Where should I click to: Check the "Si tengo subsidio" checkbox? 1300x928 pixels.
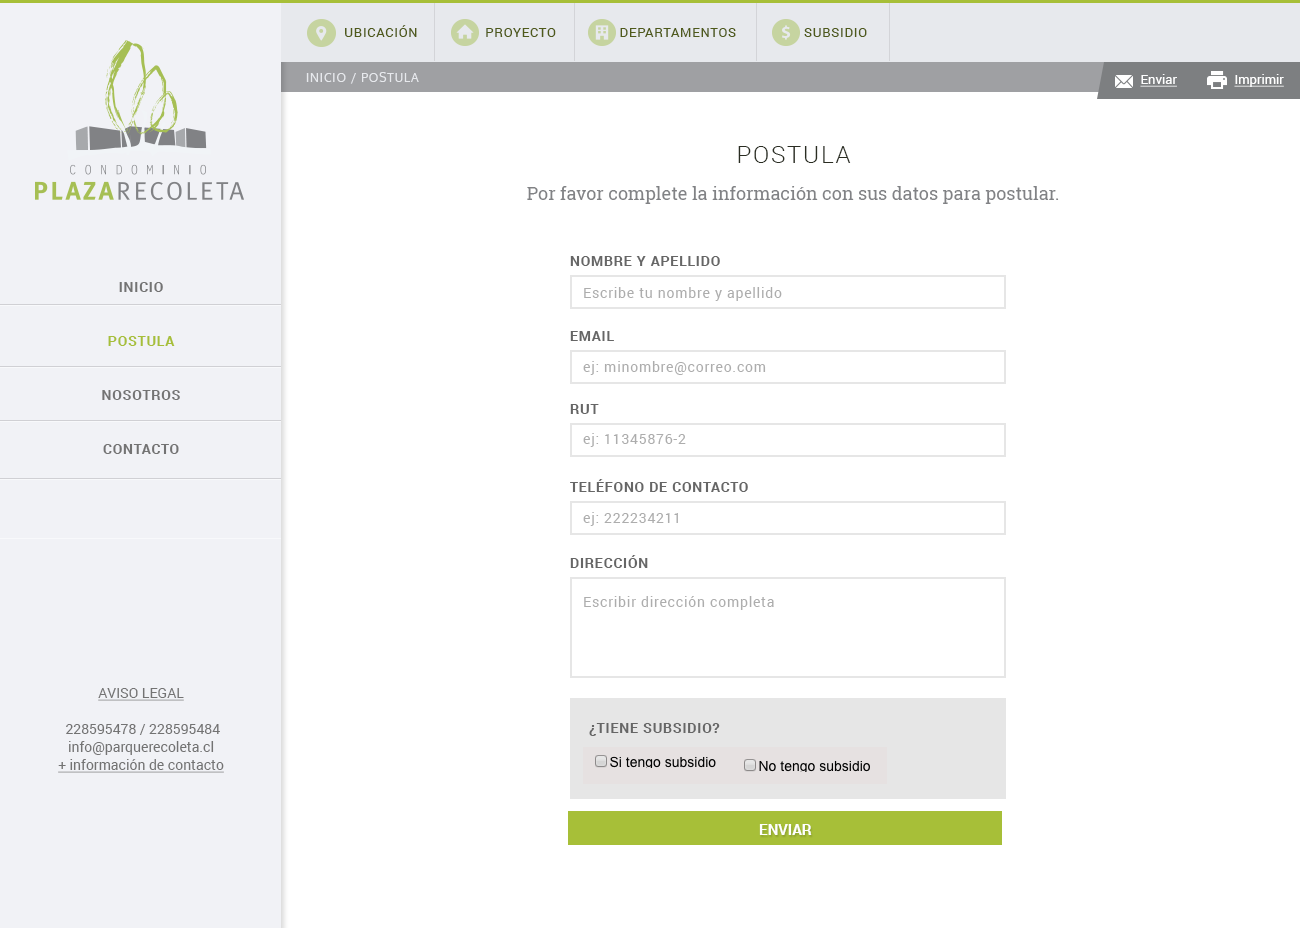click(601, 761)
